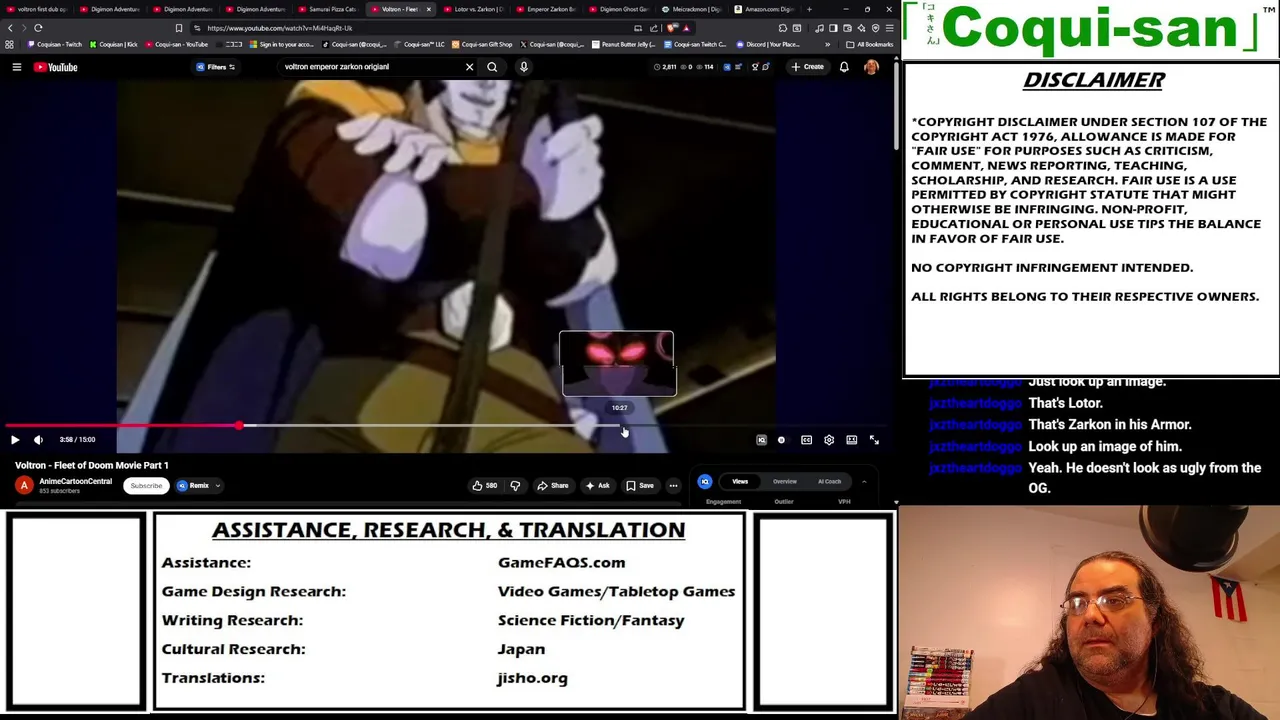Screen dimensions: 1280x720
Task: Select the Views tab in vidIQ panel
Action: 740,481
